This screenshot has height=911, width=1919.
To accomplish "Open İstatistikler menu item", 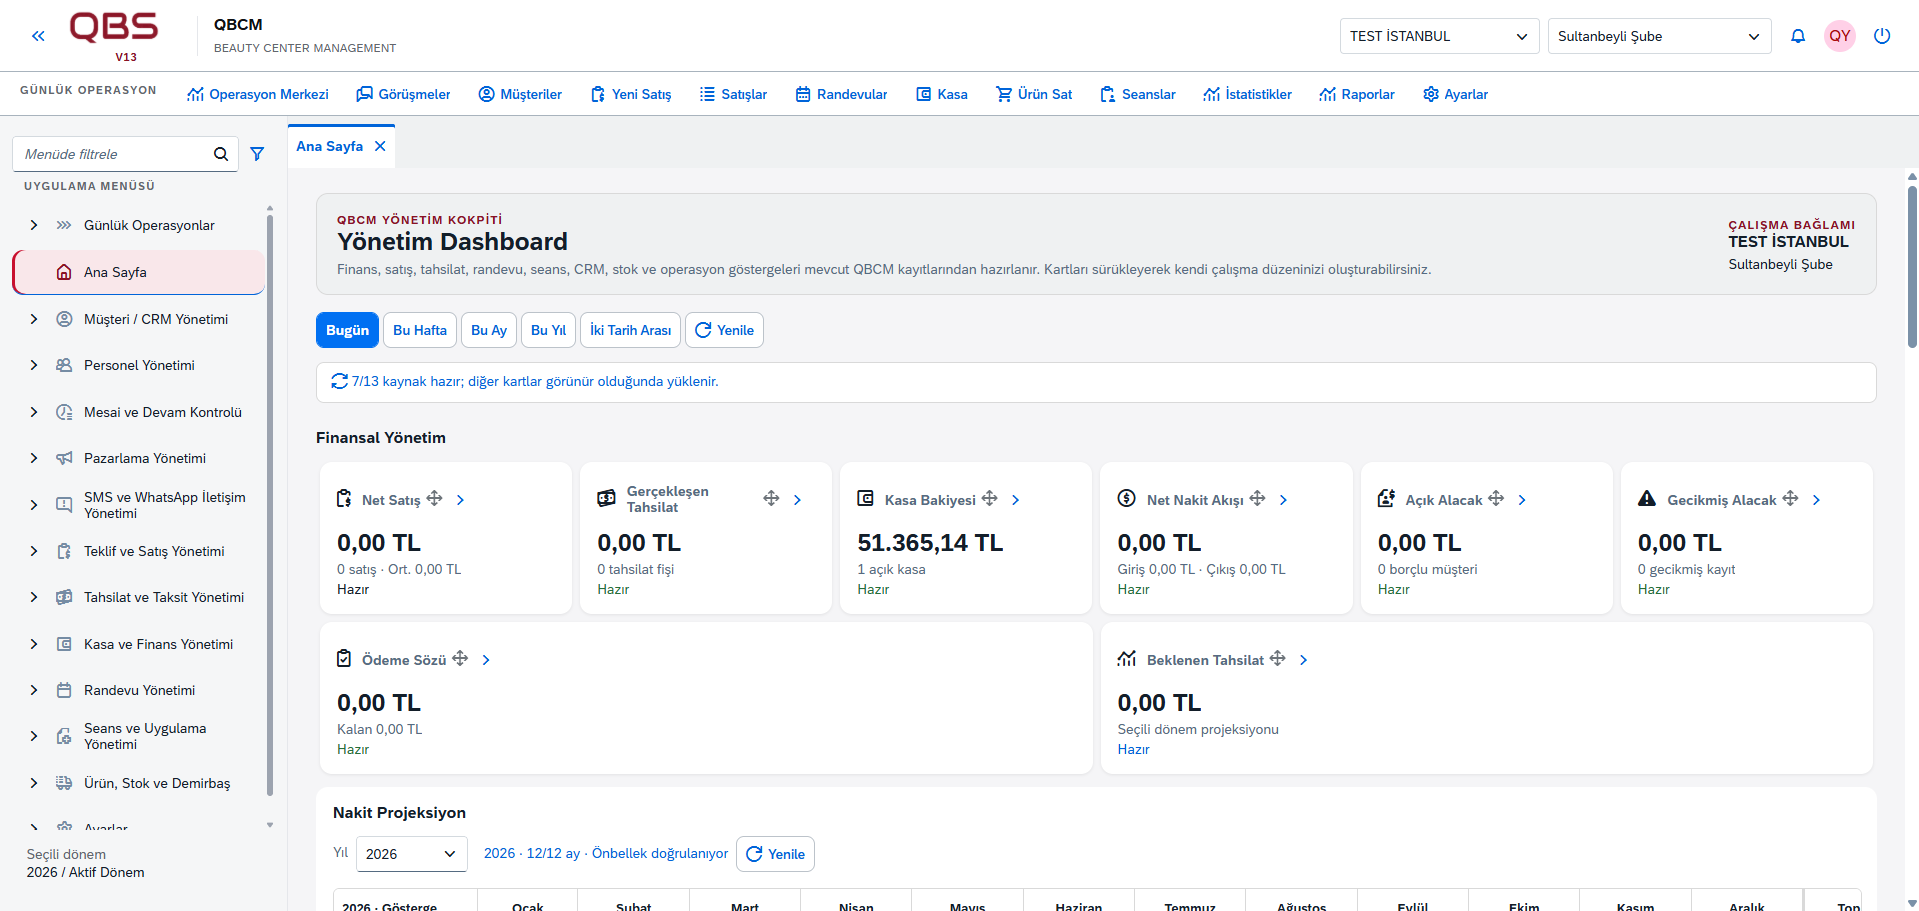I will pos(1247,94).
